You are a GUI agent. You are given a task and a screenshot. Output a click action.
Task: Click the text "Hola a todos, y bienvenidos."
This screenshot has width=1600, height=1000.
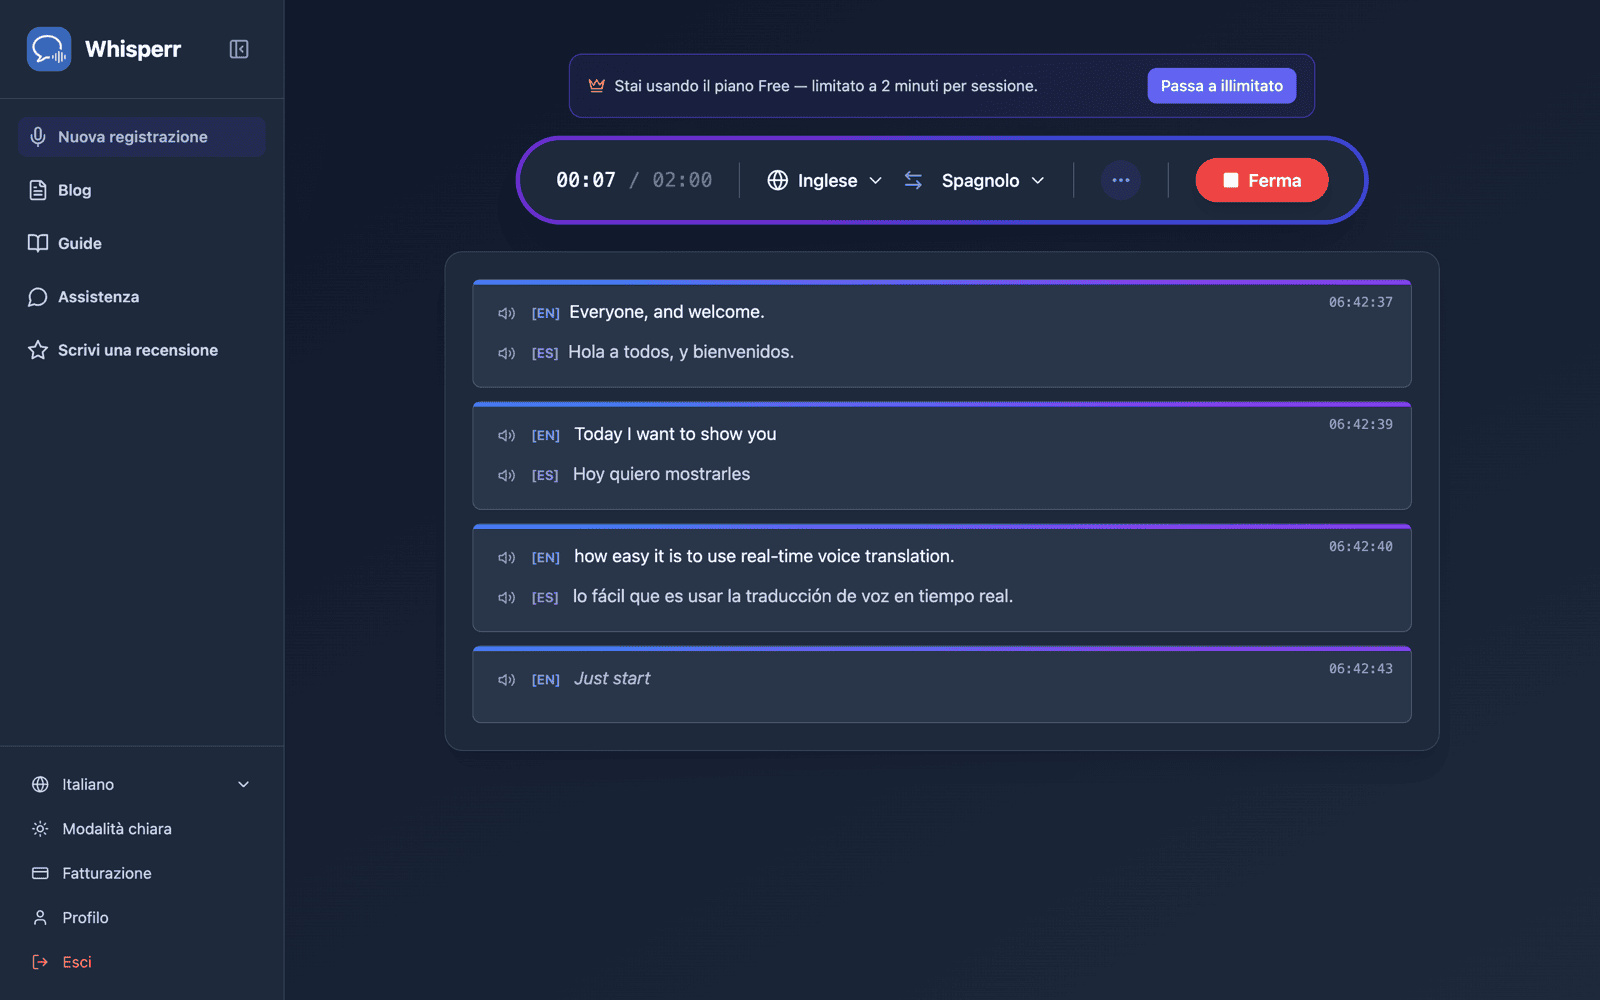point(681,352)
